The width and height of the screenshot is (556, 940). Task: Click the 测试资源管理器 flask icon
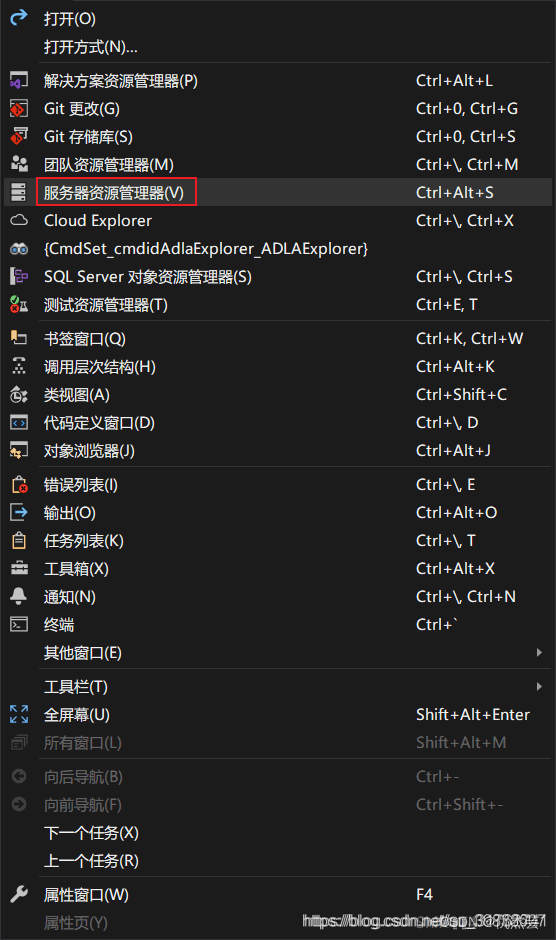pyautogui.click(x=19, y=305)
